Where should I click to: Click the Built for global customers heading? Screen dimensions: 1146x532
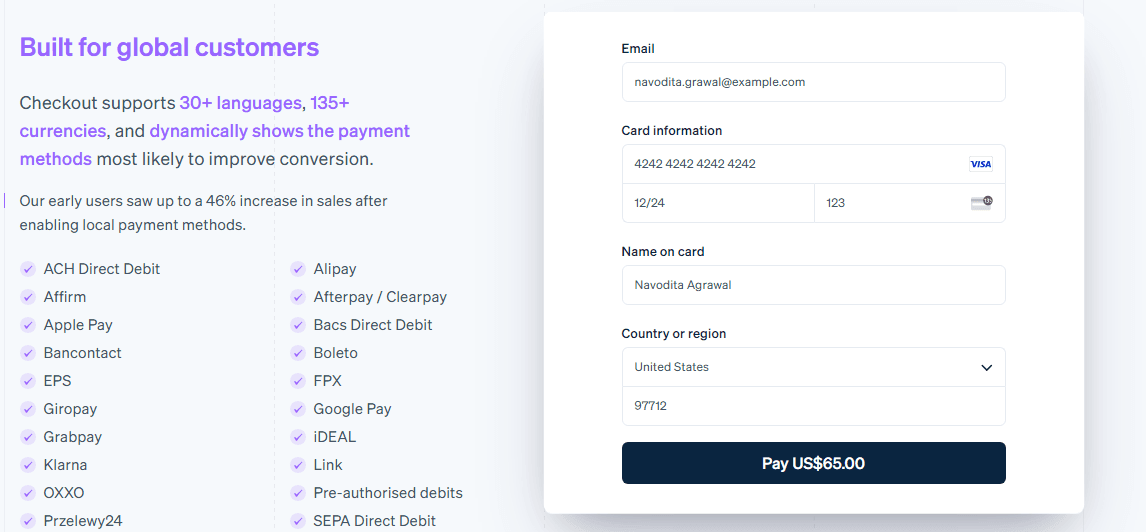[169, 47]
